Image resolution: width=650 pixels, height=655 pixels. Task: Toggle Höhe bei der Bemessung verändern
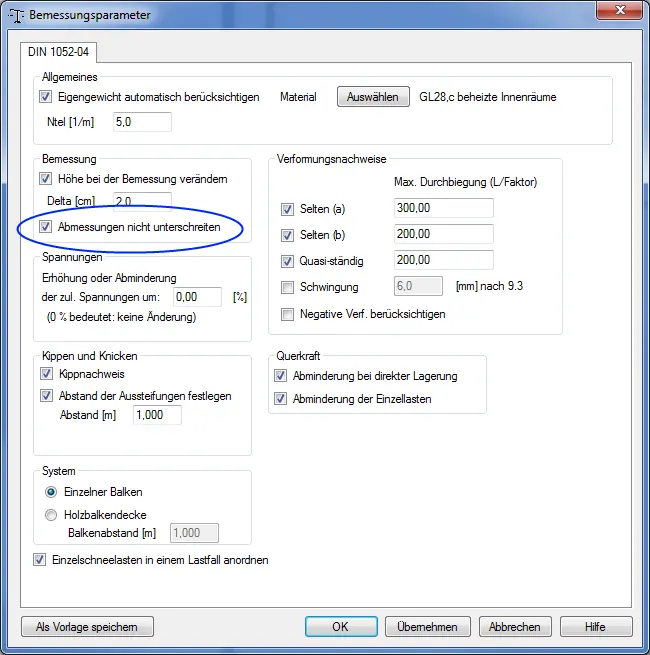[x=46, y=179]
